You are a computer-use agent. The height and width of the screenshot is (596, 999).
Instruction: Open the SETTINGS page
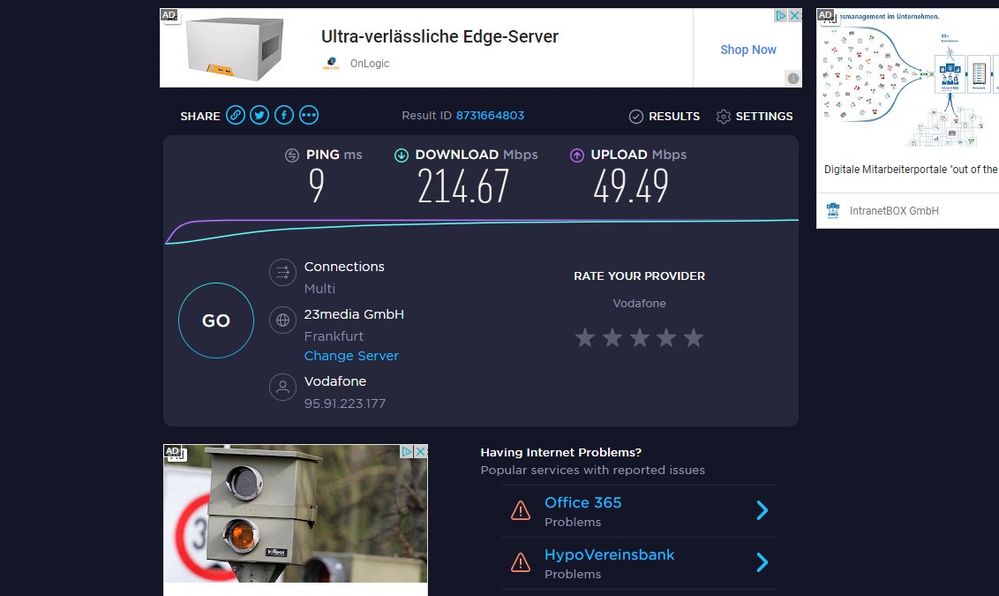click(x=755, y=116)
